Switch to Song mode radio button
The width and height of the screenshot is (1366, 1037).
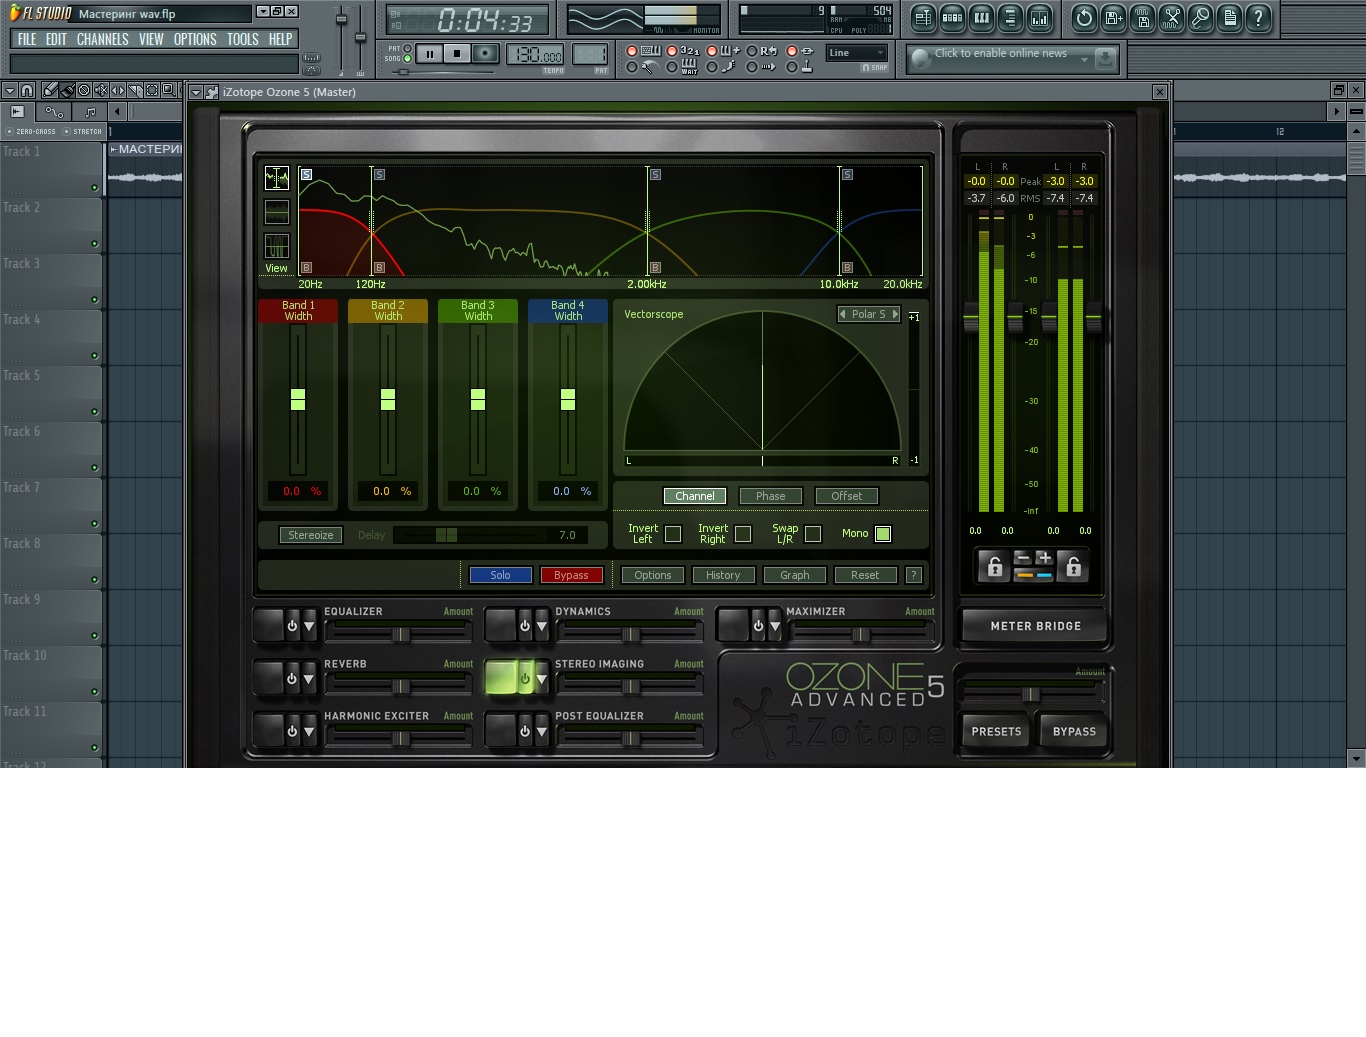coord(407,59)
